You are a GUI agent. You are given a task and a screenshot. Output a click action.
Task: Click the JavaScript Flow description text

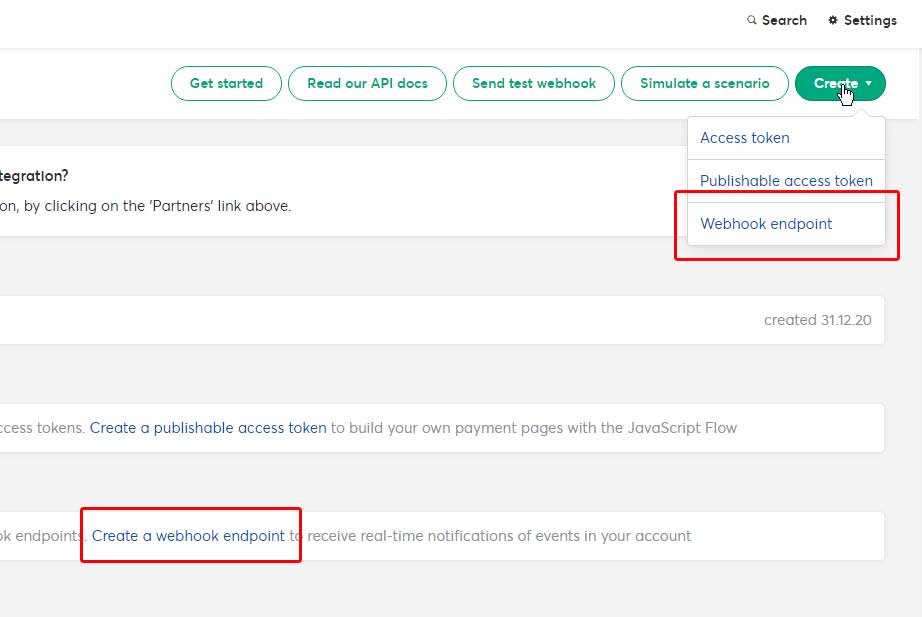pos(533,428)
